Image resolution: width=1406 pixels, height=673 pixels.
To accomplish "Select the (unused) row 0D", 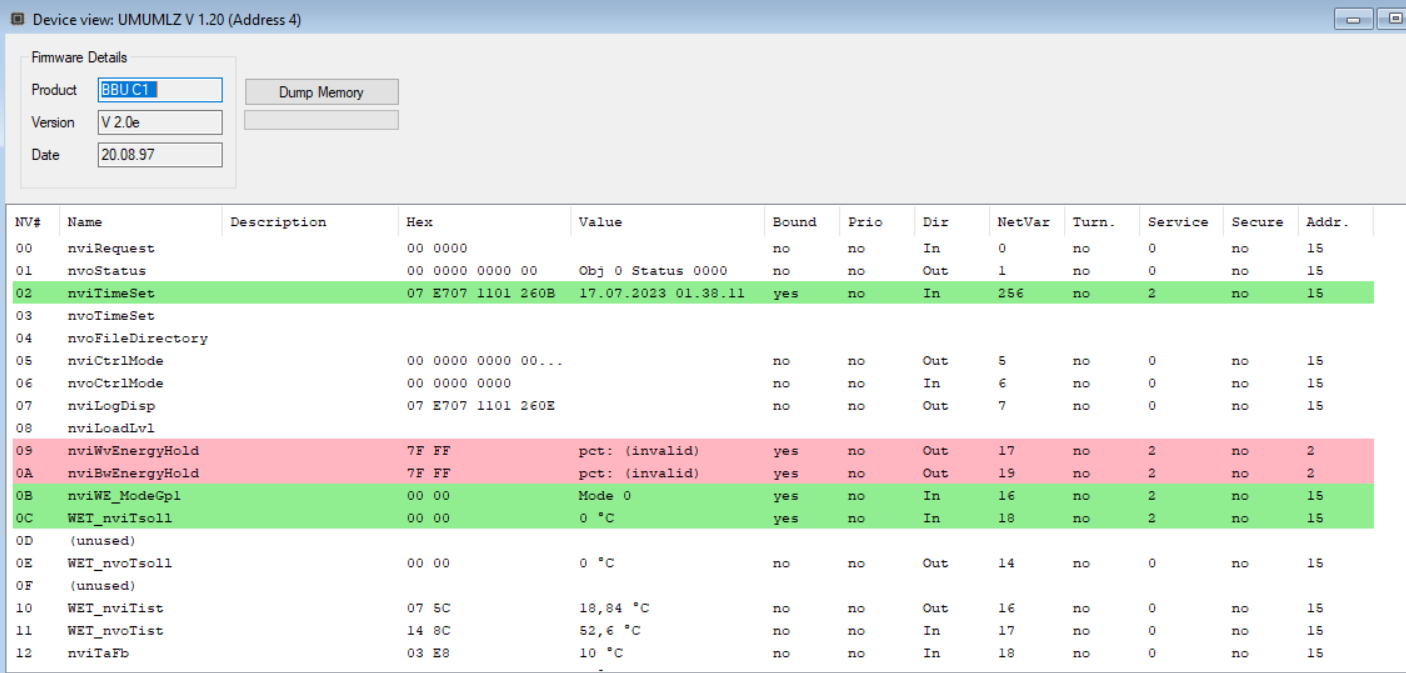I will click(691, 541).
